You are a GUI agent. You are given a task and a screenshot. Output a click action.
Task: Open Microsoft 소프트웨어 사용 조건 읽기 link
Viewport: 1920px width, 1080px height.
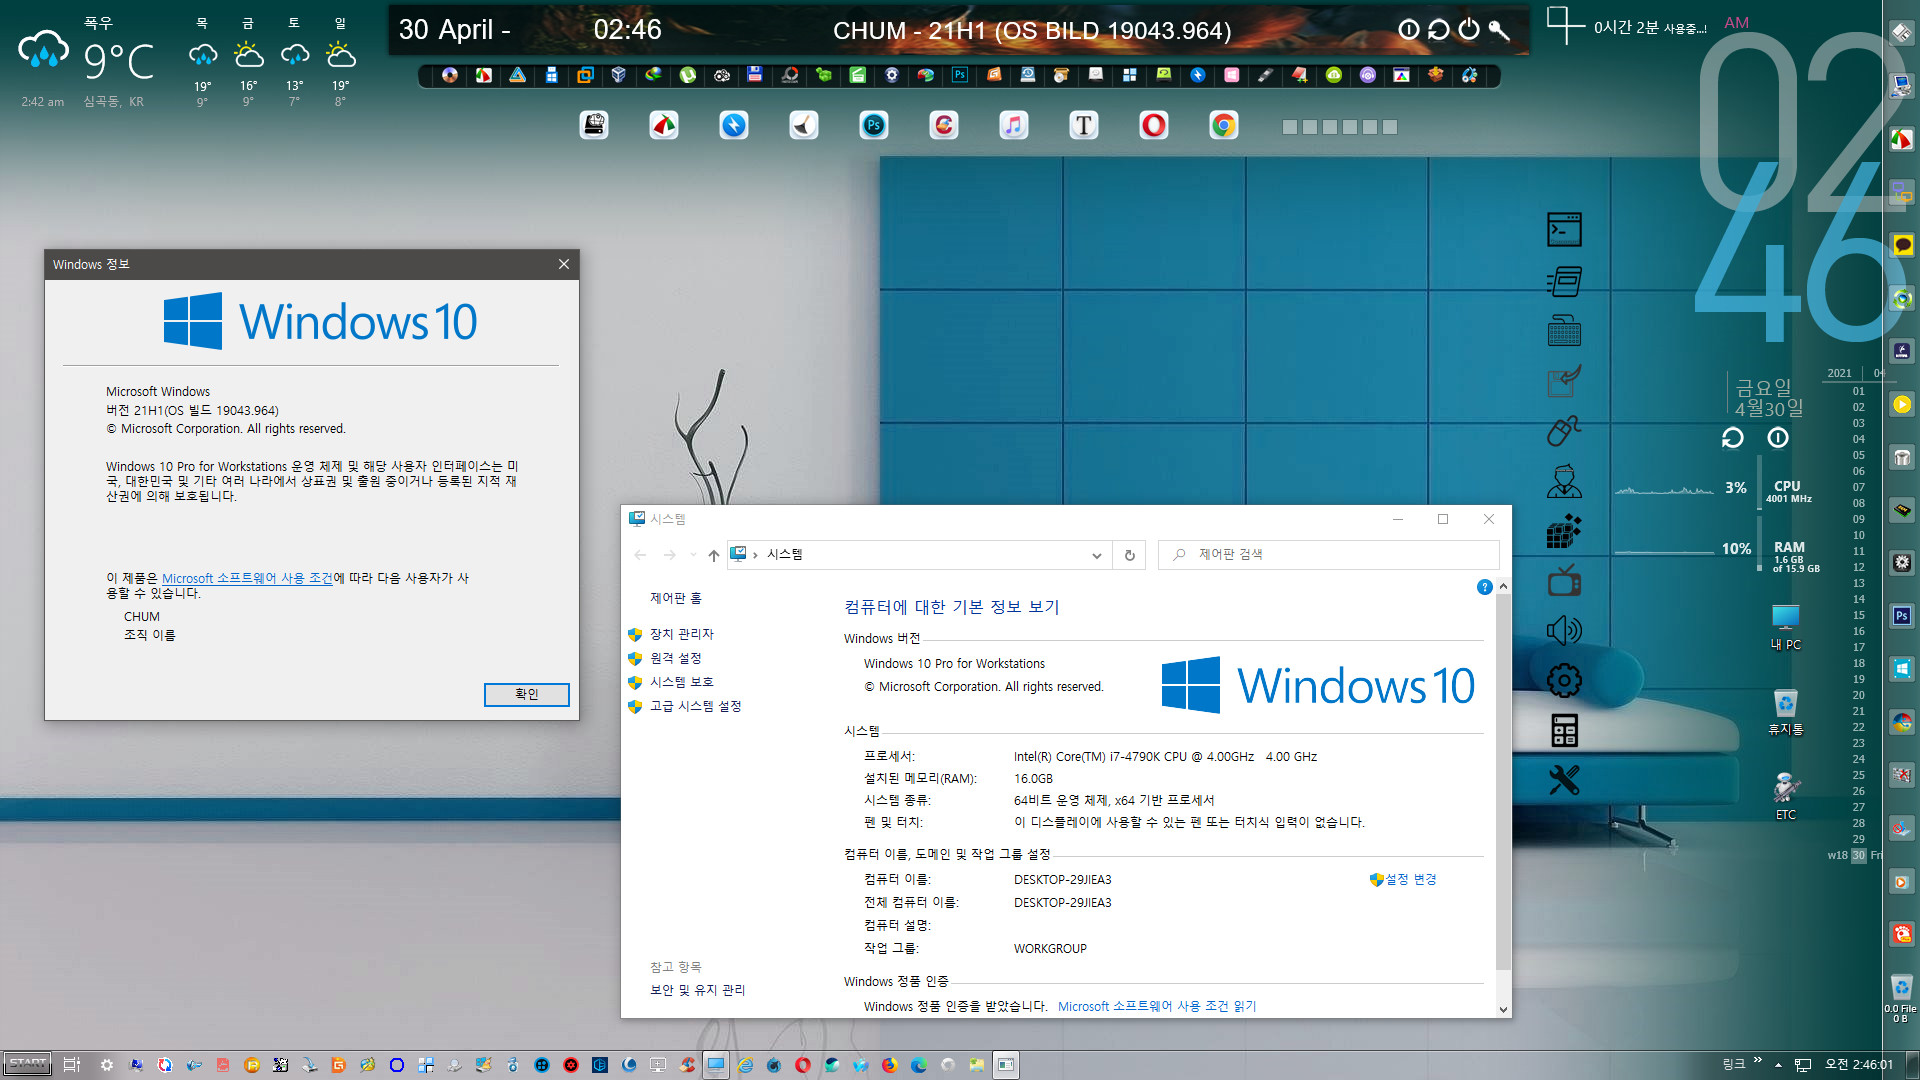pos(1157,1006)
